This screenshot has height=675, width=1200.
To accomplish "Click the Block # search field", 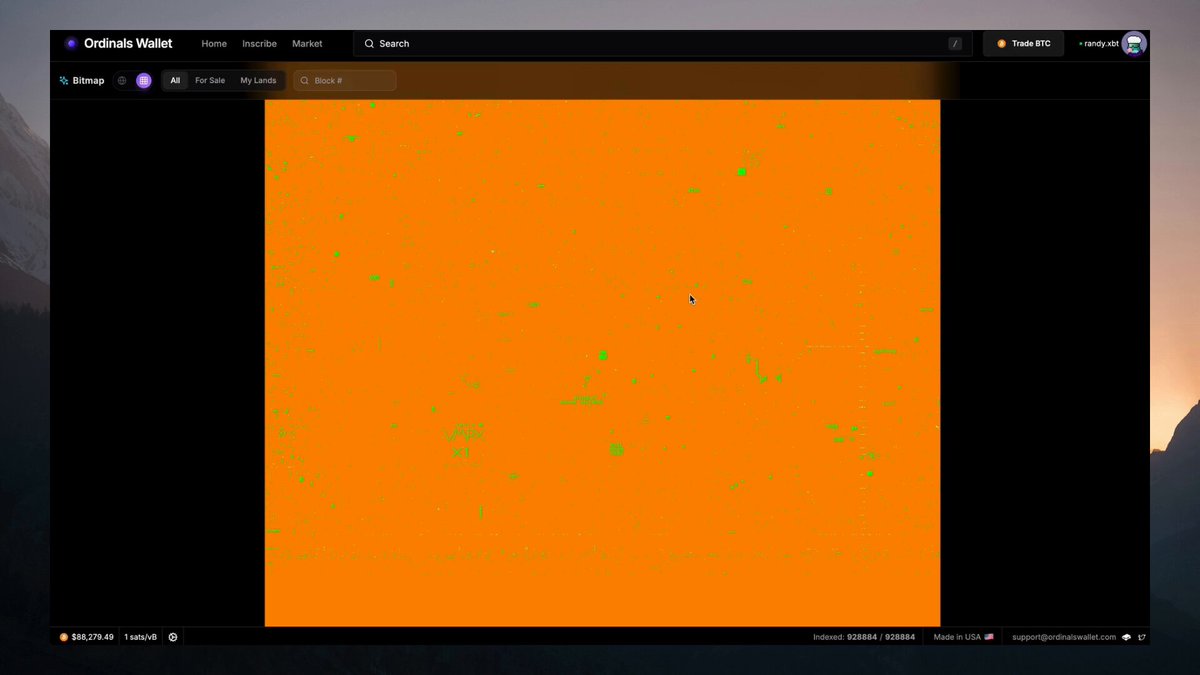I will click(345, 80).
